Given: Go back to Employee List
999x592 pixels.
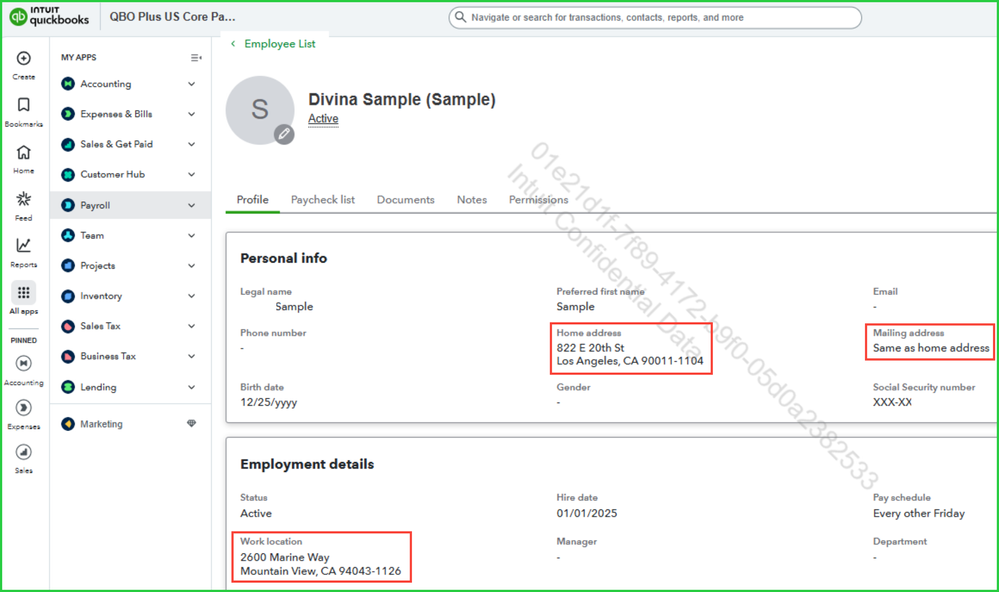Looking at the screenshot, I should click(x=273, y=43).
